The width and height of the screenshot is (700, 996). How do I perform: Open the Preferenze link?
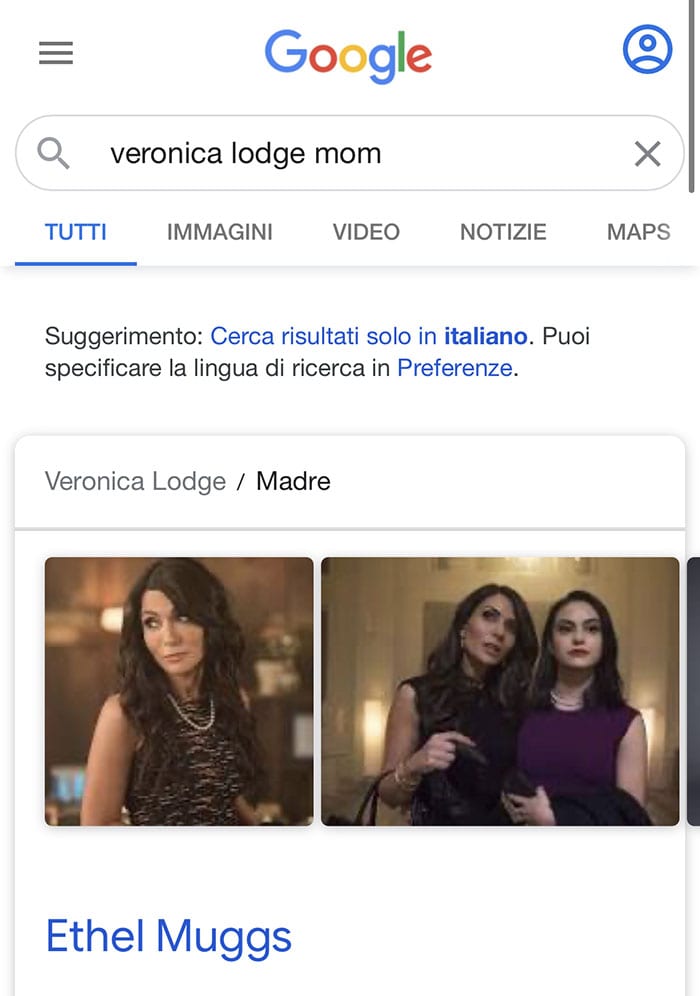(455, 368)
